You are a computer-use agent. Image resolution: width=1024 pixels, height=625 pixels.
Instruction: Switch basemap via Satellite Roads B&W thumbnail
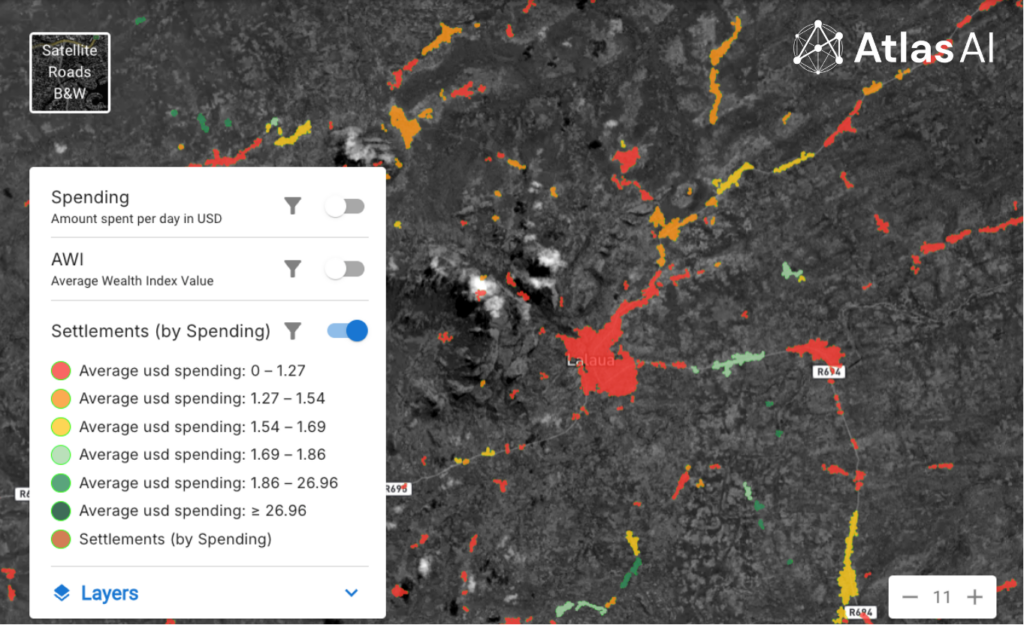[69, 72]
